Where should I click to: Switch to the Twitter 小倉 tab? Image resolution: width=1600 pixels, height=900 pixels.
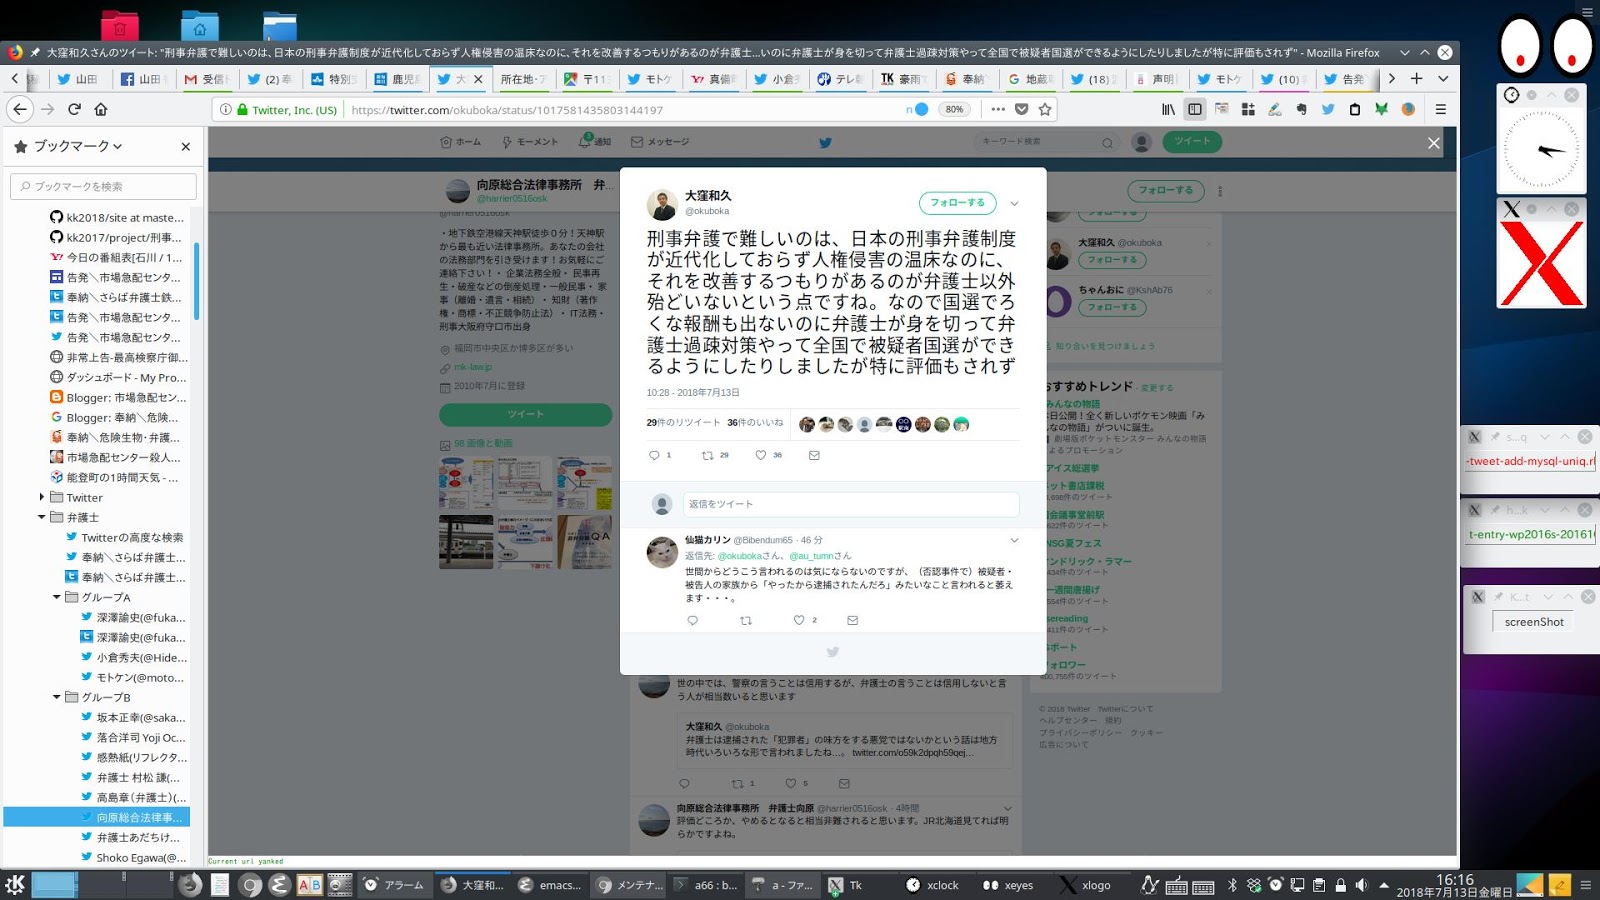[x=776, y=79]
